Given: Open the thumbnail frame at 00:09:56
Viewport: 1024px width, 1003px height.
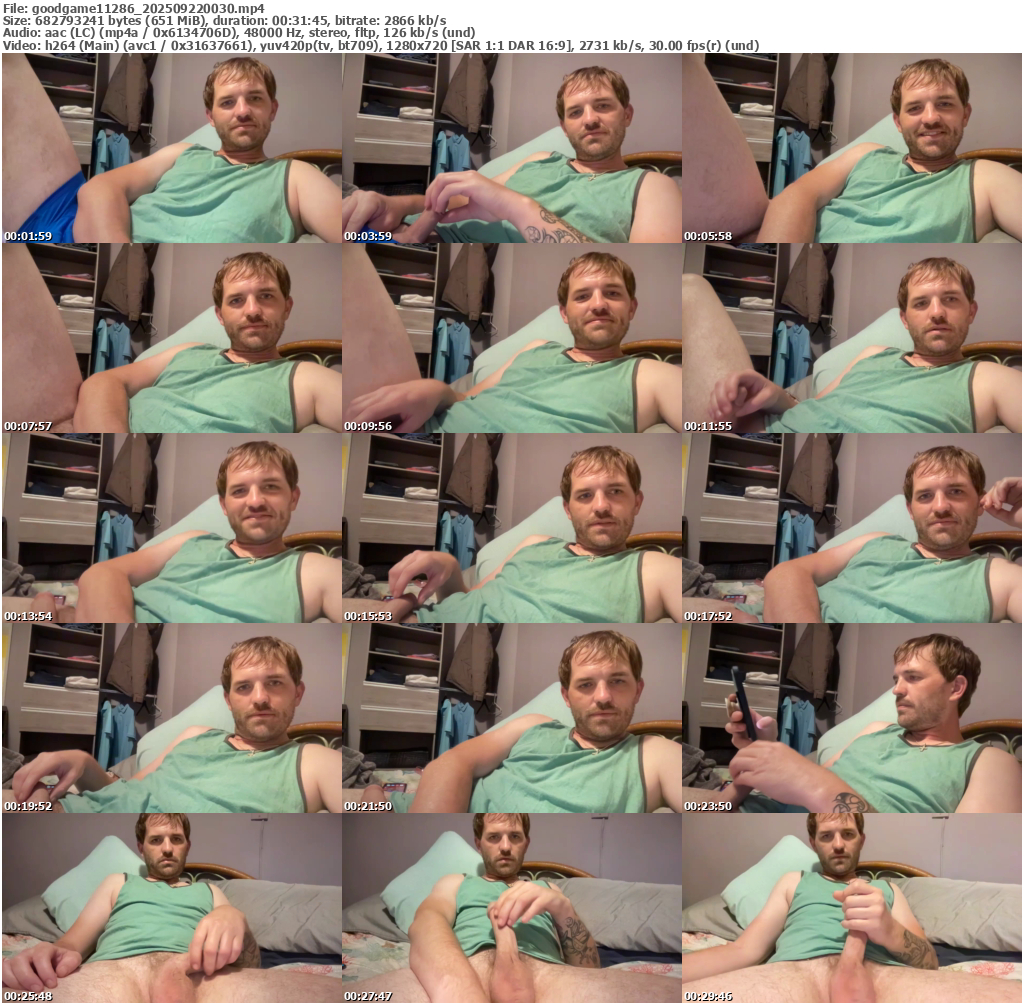Looking at the screenshot, I should click(512, 338).
